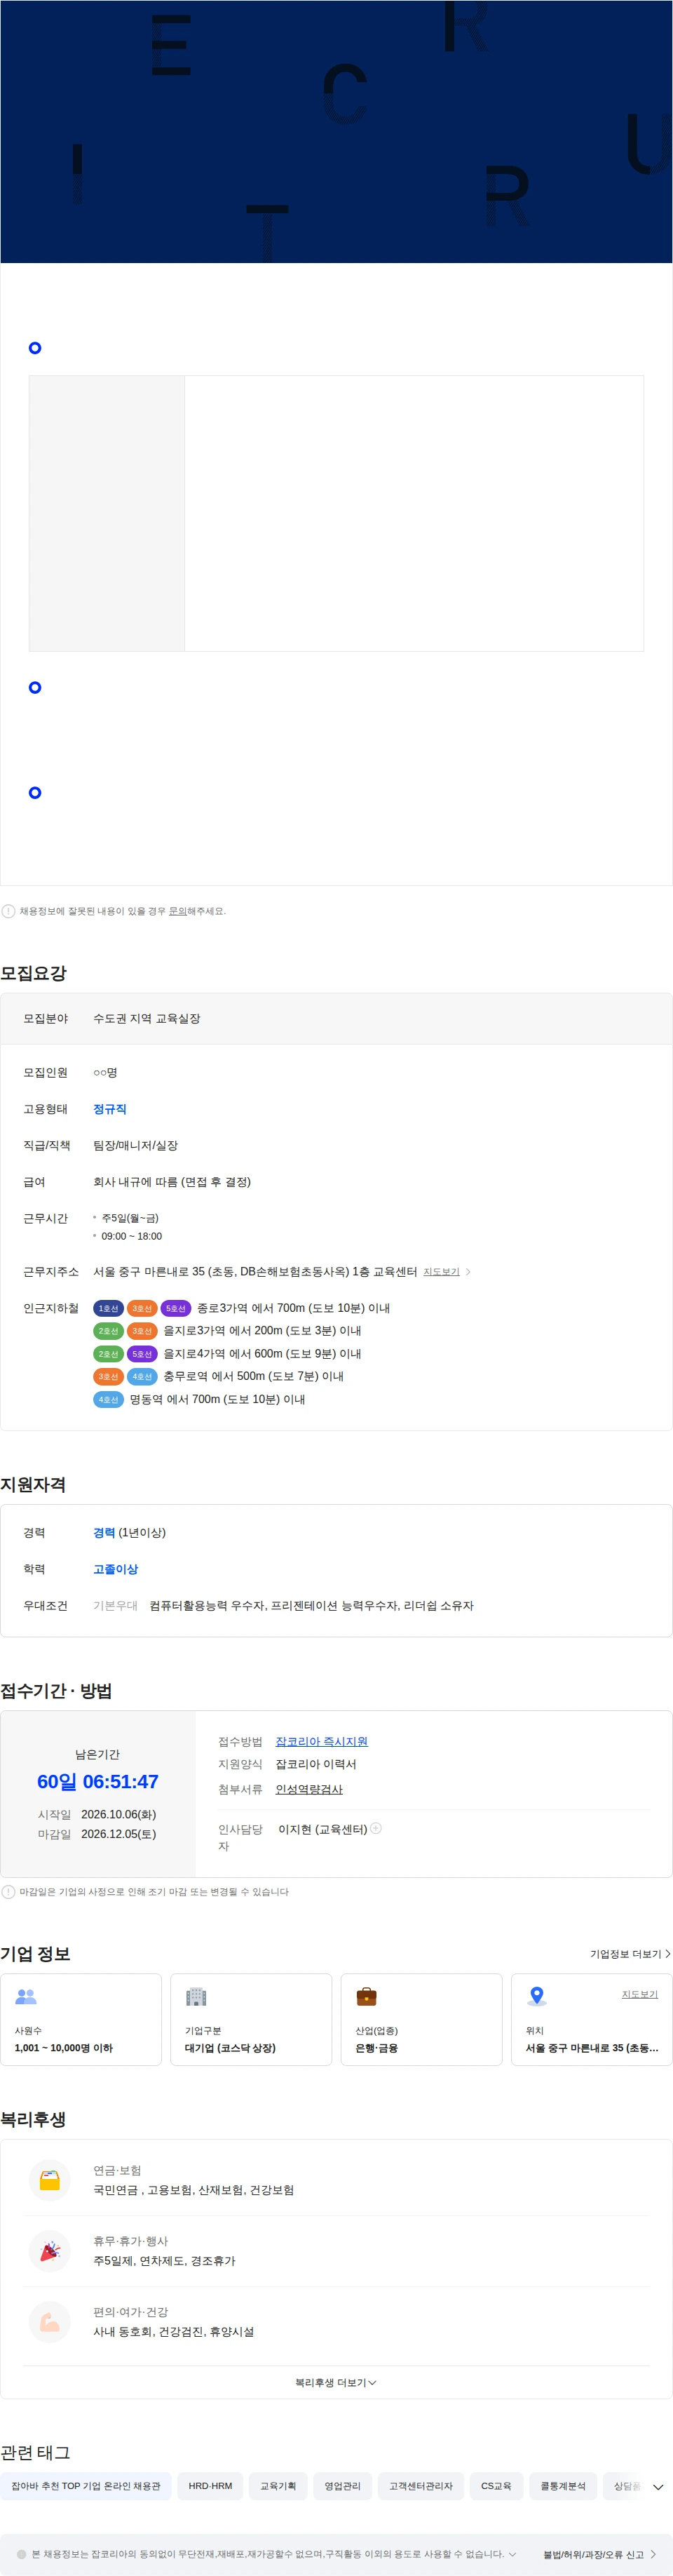The height and width of the screenshot is (2576, 673).
Task: Click the 휴무·휴가·행사 party icon
Action: (50, 2251)
